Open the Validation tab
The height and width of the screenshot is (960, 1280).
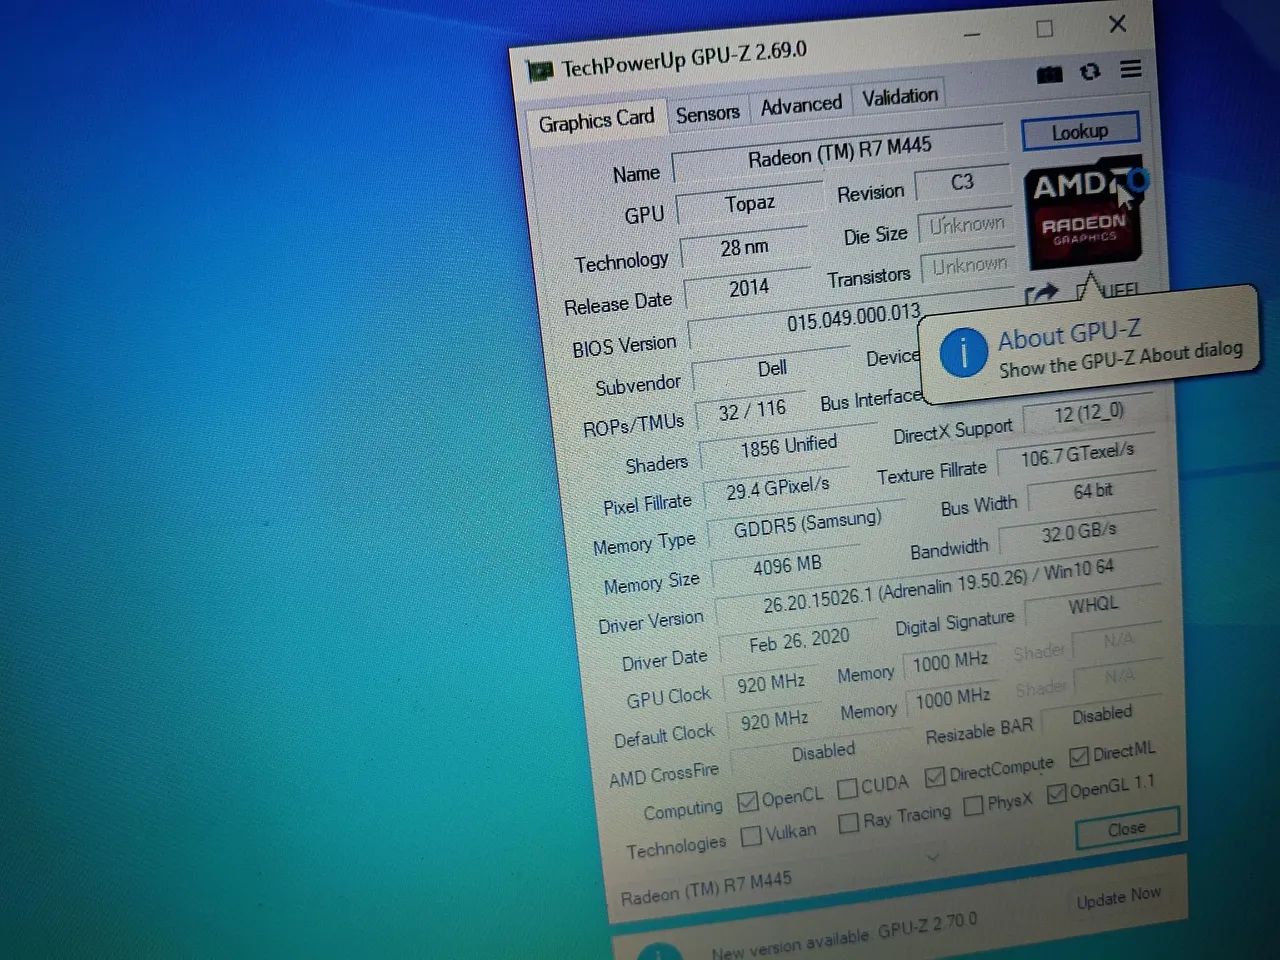coord(900,97)
